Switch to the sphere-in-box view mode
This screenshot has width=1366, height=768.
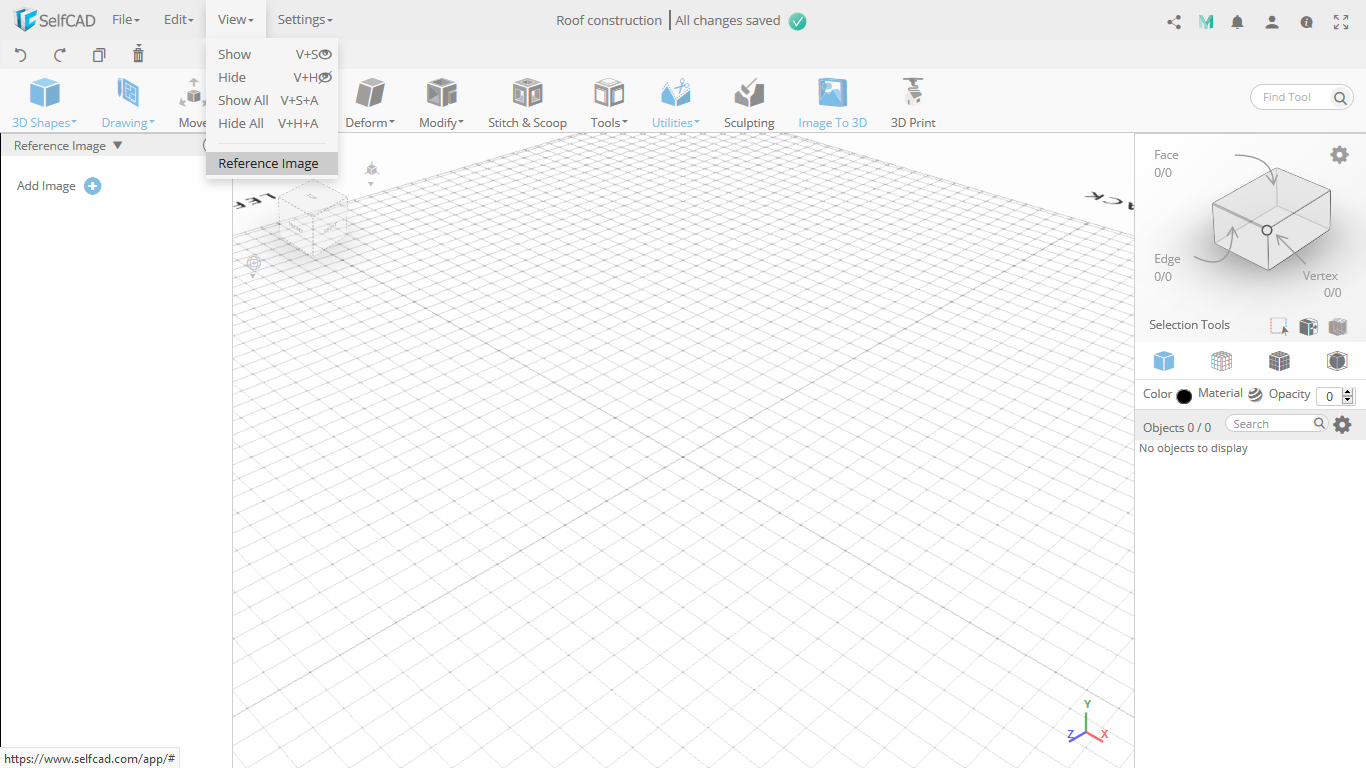1337,361
